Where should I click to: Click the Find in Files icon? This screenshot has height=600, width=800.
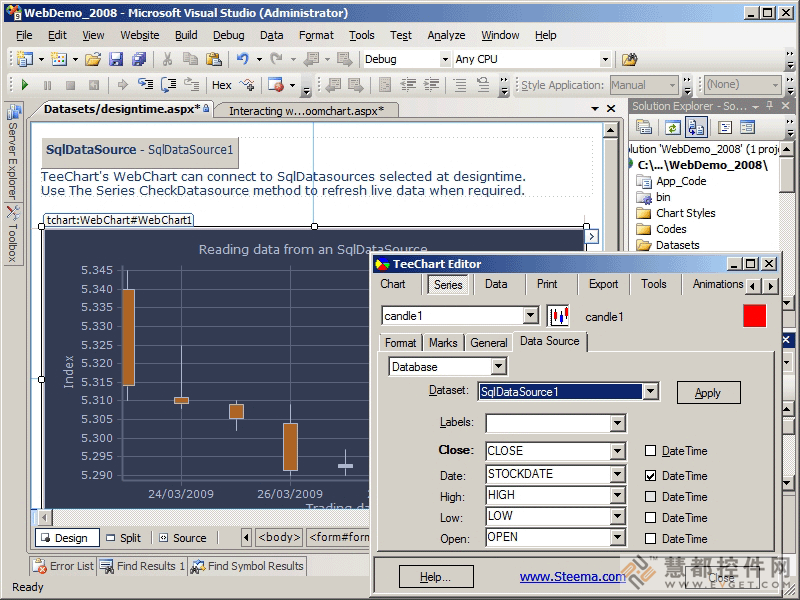629,60
